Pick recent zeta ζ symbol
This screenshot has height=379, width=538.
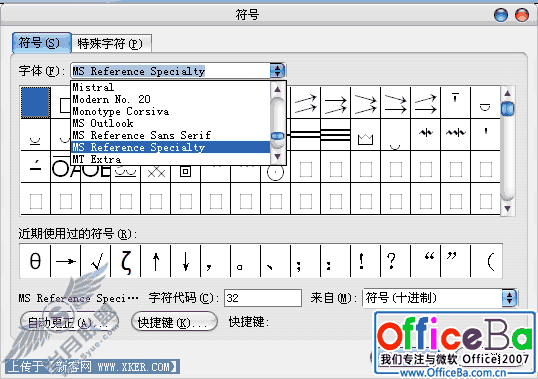126,261
